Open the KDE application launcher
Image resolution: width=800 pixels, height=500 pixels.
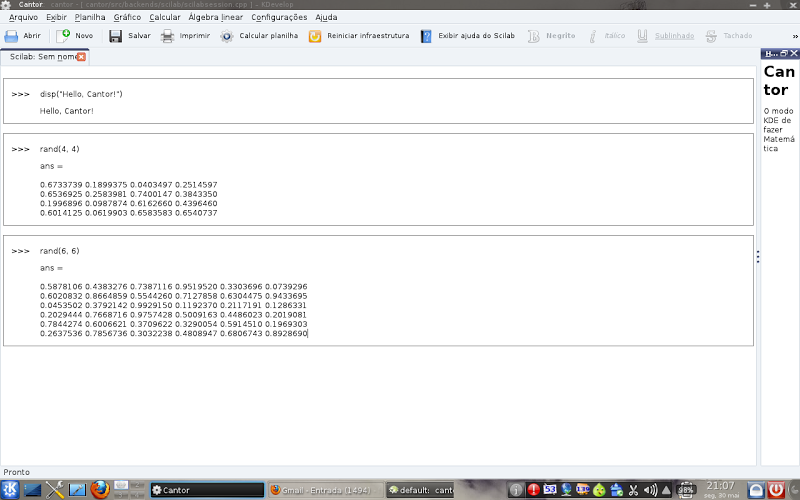click(x=10, y=490)
